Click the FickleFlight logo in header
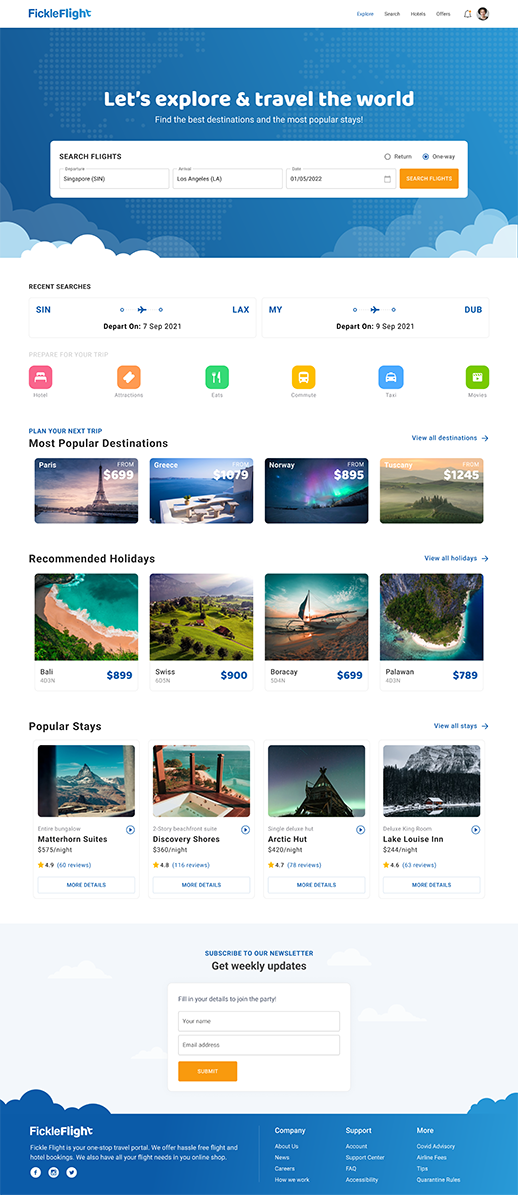This screenshot has height=1195, width=518. pyautogui.click(x=60, y=13)
